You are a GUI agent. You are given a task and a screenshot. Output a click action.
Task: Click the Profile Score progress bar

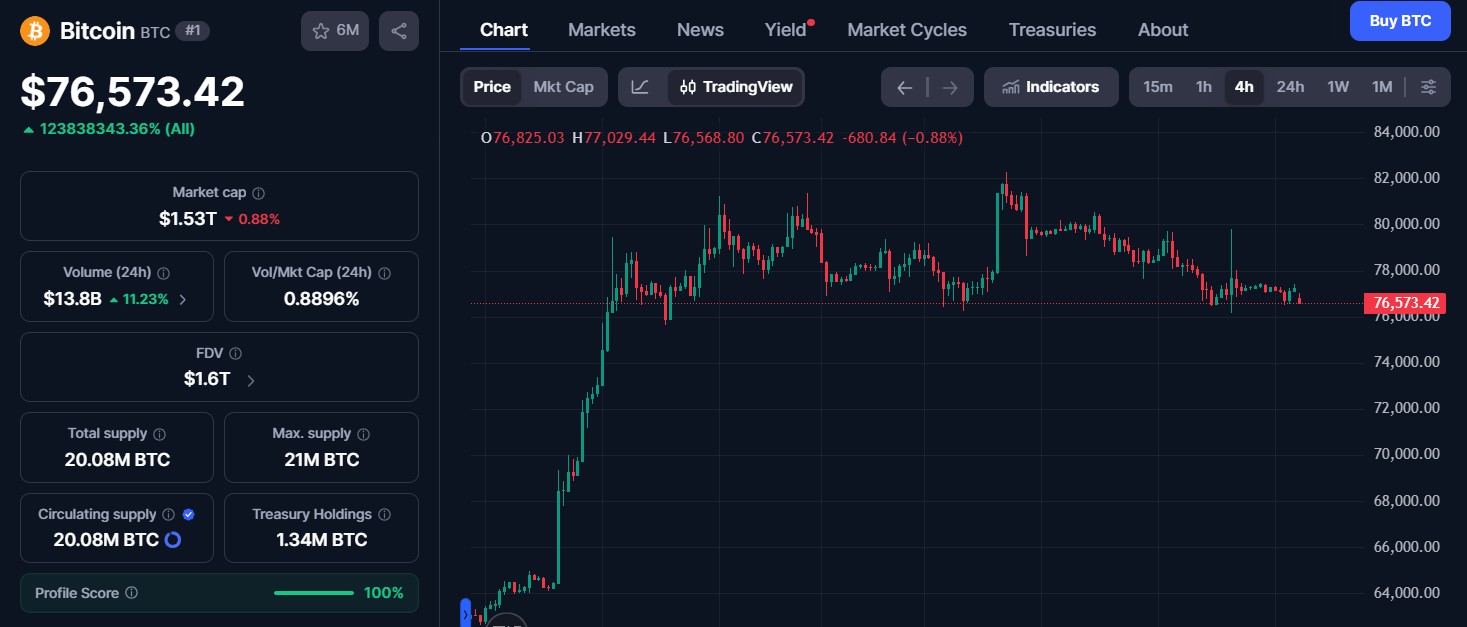(314, 593)
